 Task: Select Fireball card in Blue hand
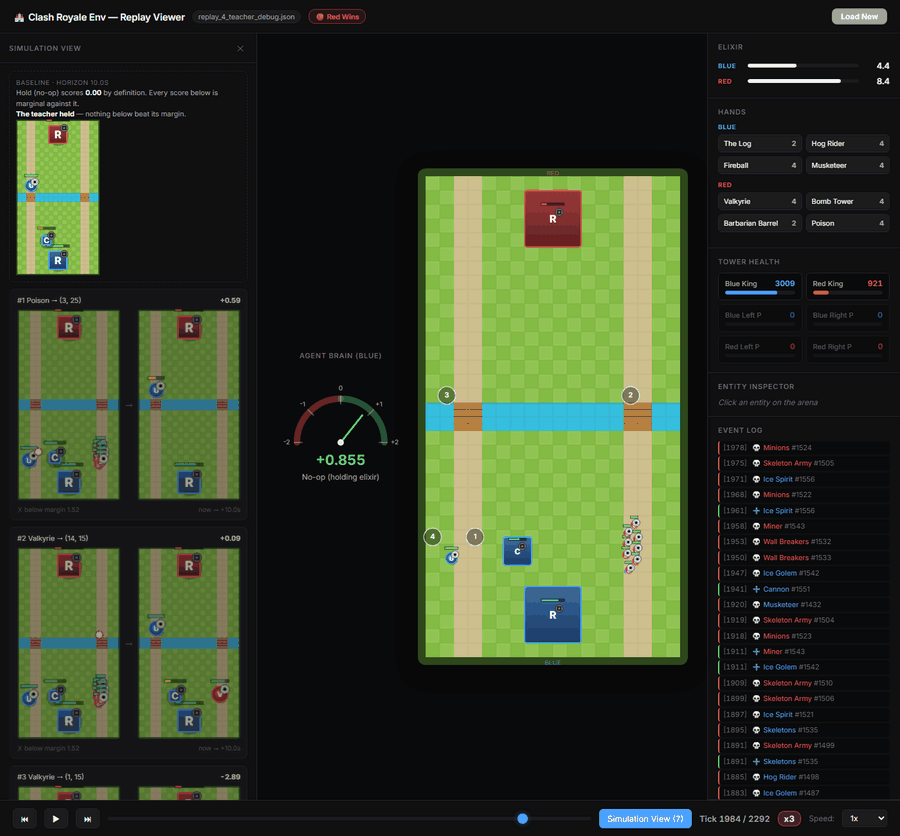(760, 165)
